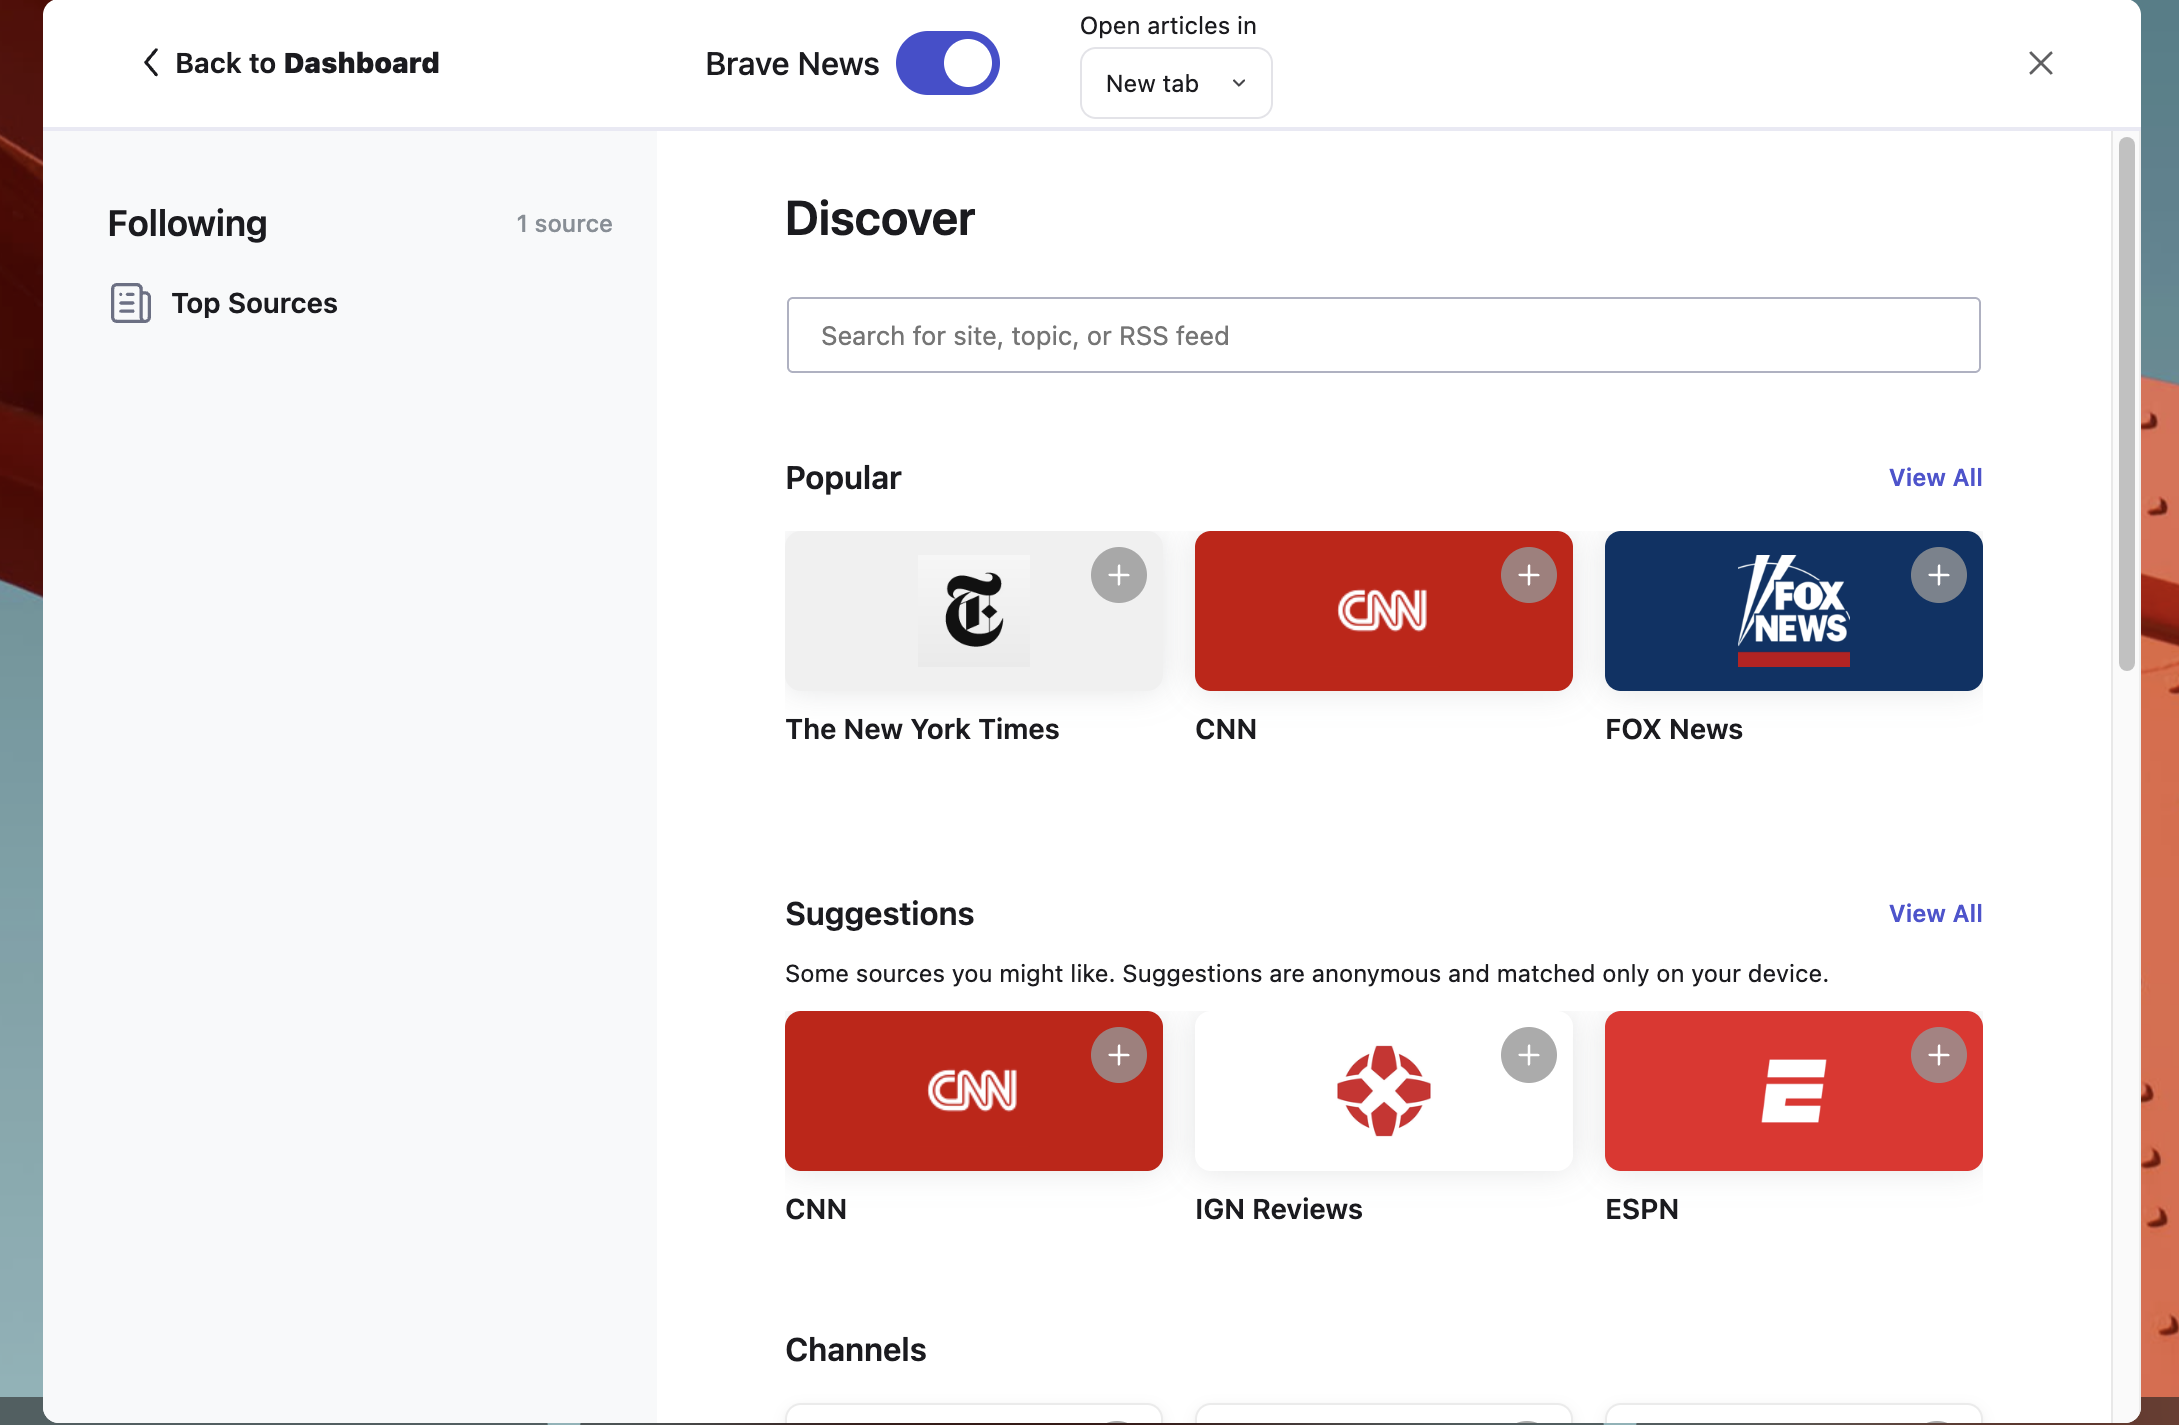Add CNN from the Suggestions section
The image size is (2179, 1425).
pyautogui.click(x=1118, y=1055)
